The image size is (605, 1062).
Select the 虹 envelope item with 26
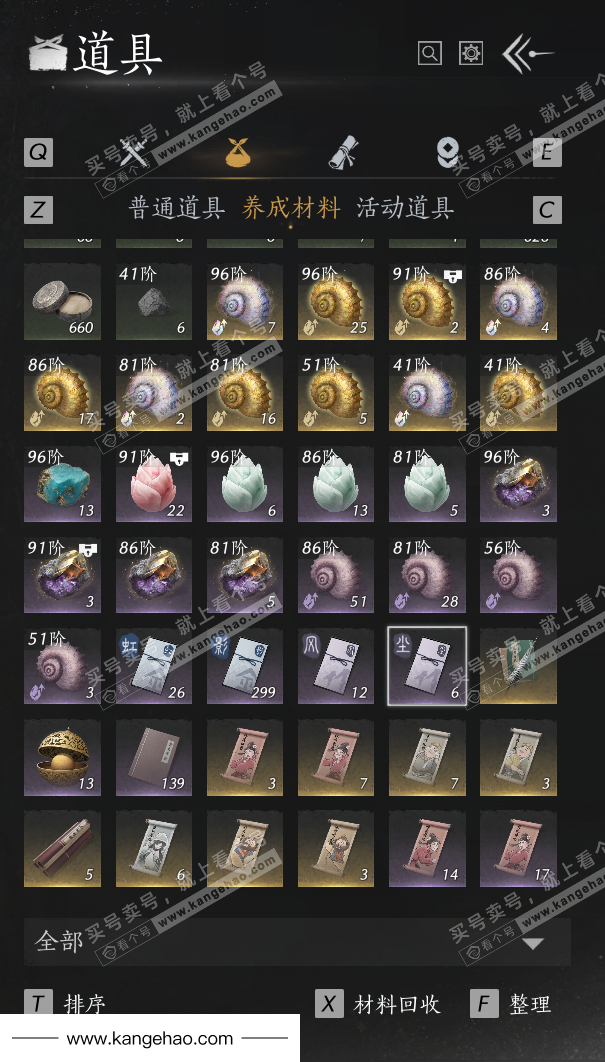click(x=154, y=666)
